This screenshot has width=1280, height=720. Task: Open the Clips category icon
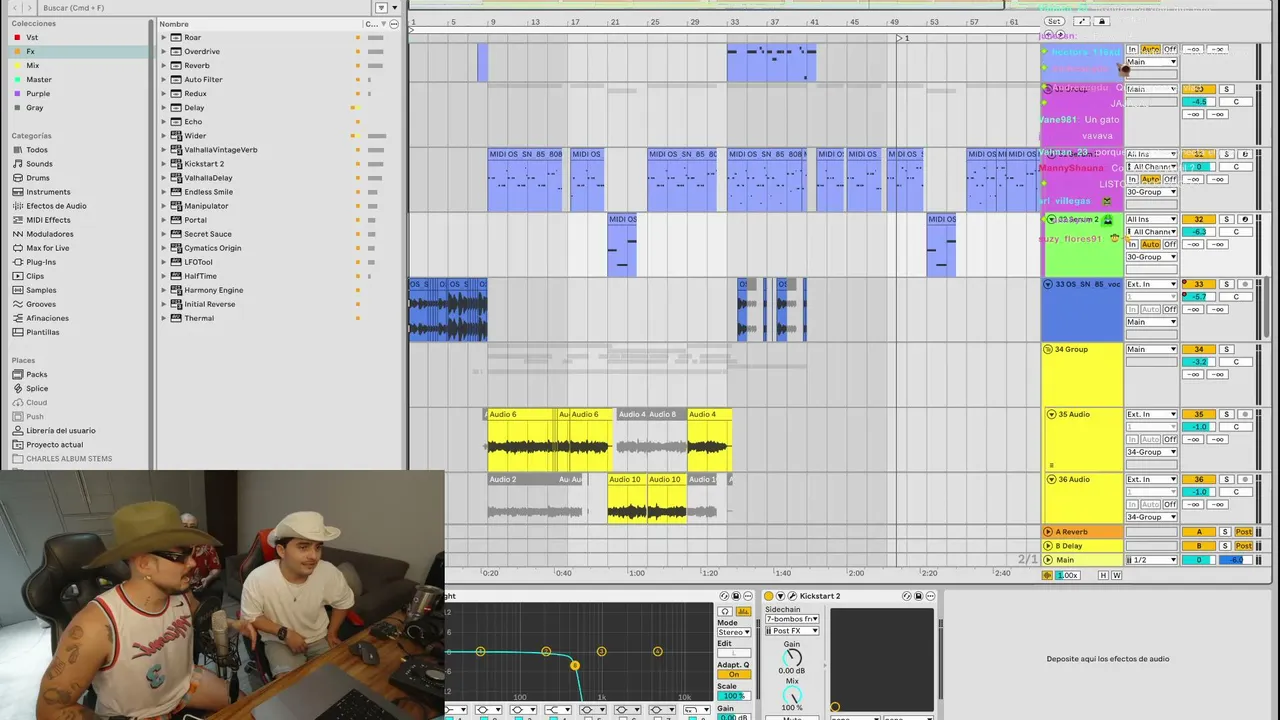coord(17,276)
